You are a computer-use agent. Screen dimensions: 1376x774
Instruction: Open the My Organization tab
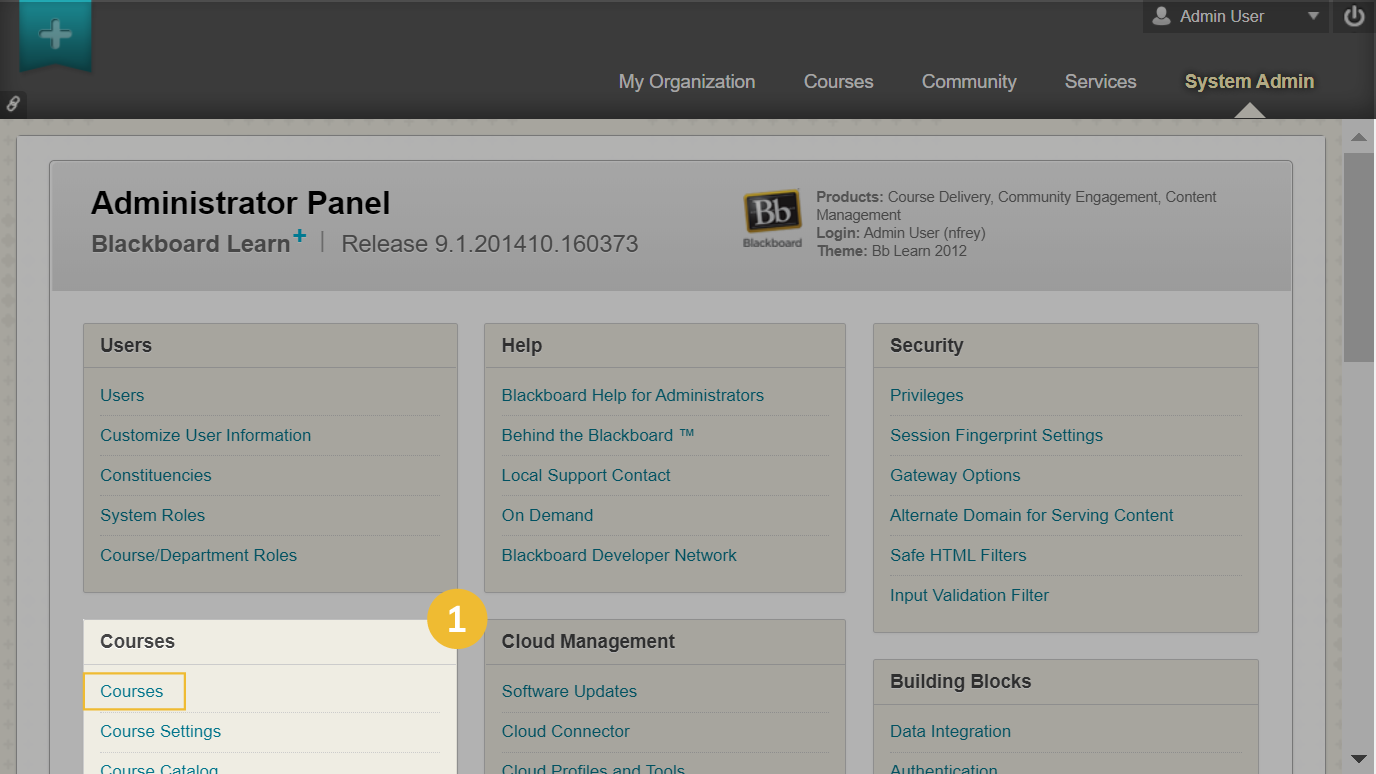pyautogui.click(x=687, y=82)
